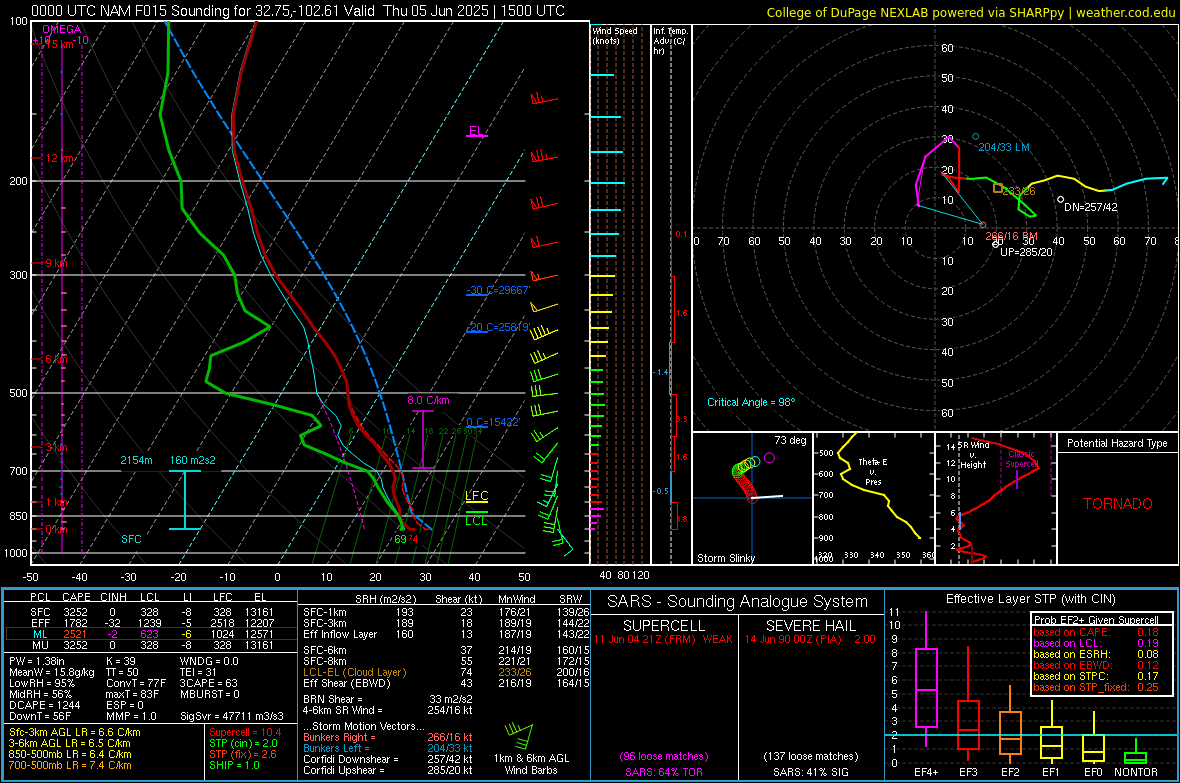1180x783 pixels.
Task: Click the "SARS - Sounding Analogue System" header
Action: pyautogui.click(x=738, y=602)
